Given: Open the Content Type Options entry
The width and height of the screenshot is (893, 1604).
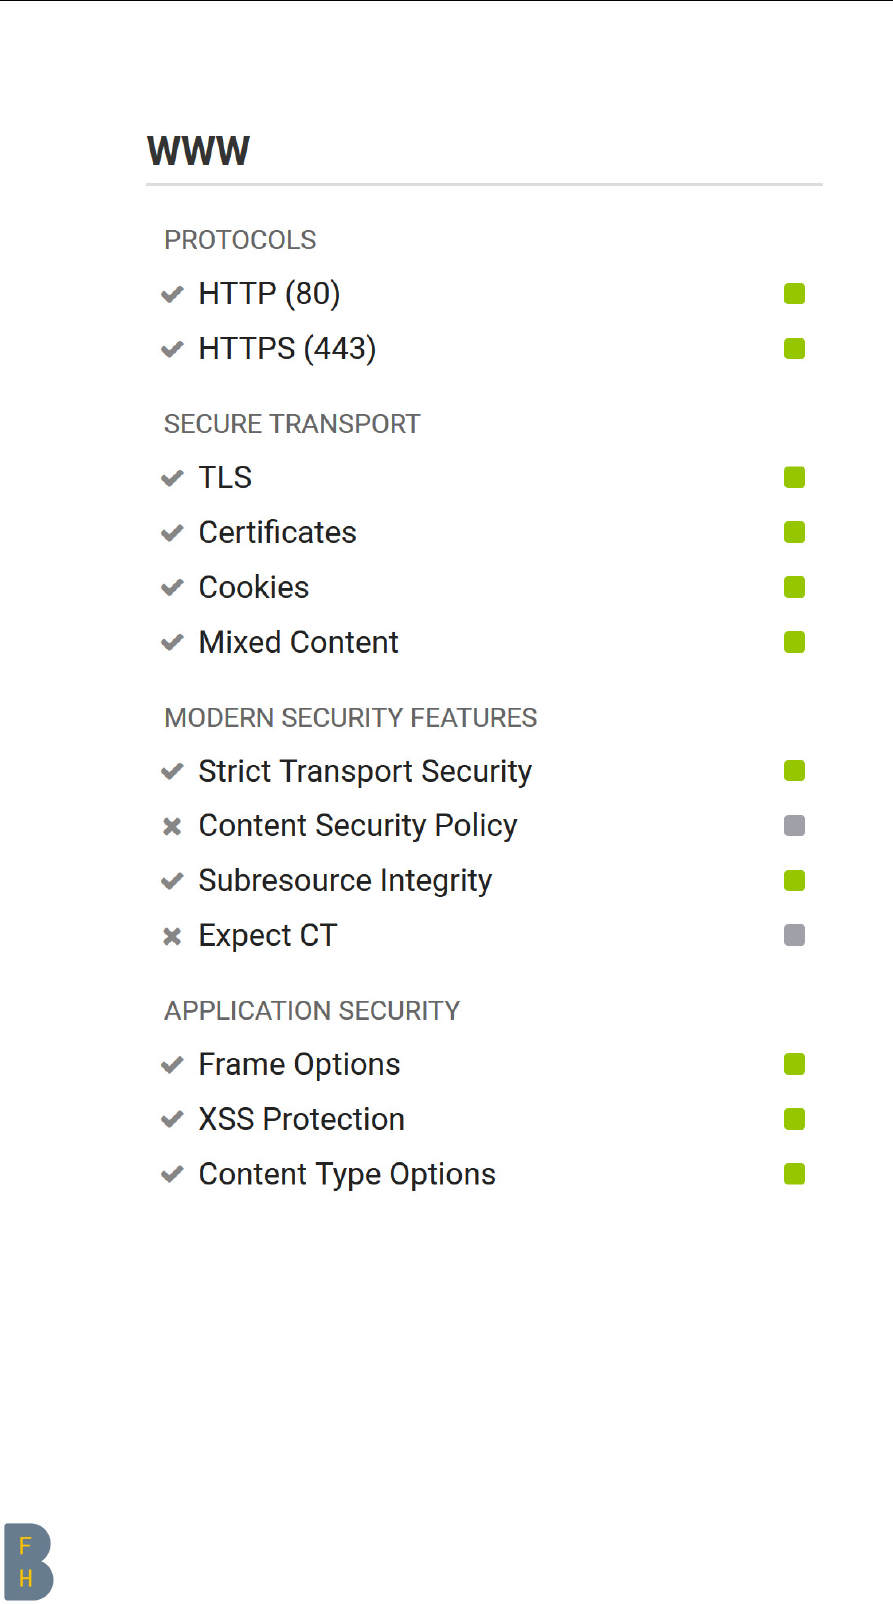Looking at the screenshot, I should pos(347,1175).
